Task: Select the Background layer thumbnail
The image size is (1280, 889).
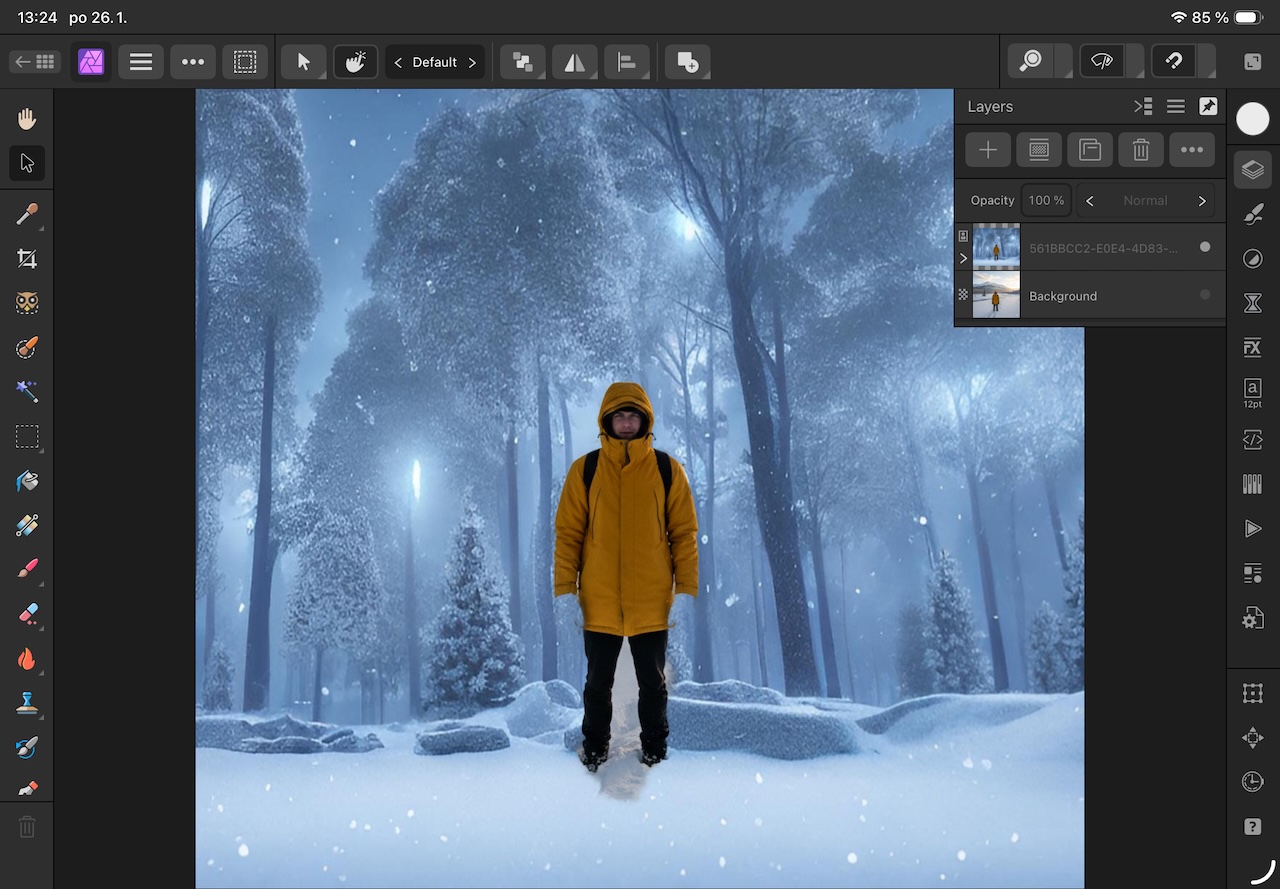Action: click(996, 295)
